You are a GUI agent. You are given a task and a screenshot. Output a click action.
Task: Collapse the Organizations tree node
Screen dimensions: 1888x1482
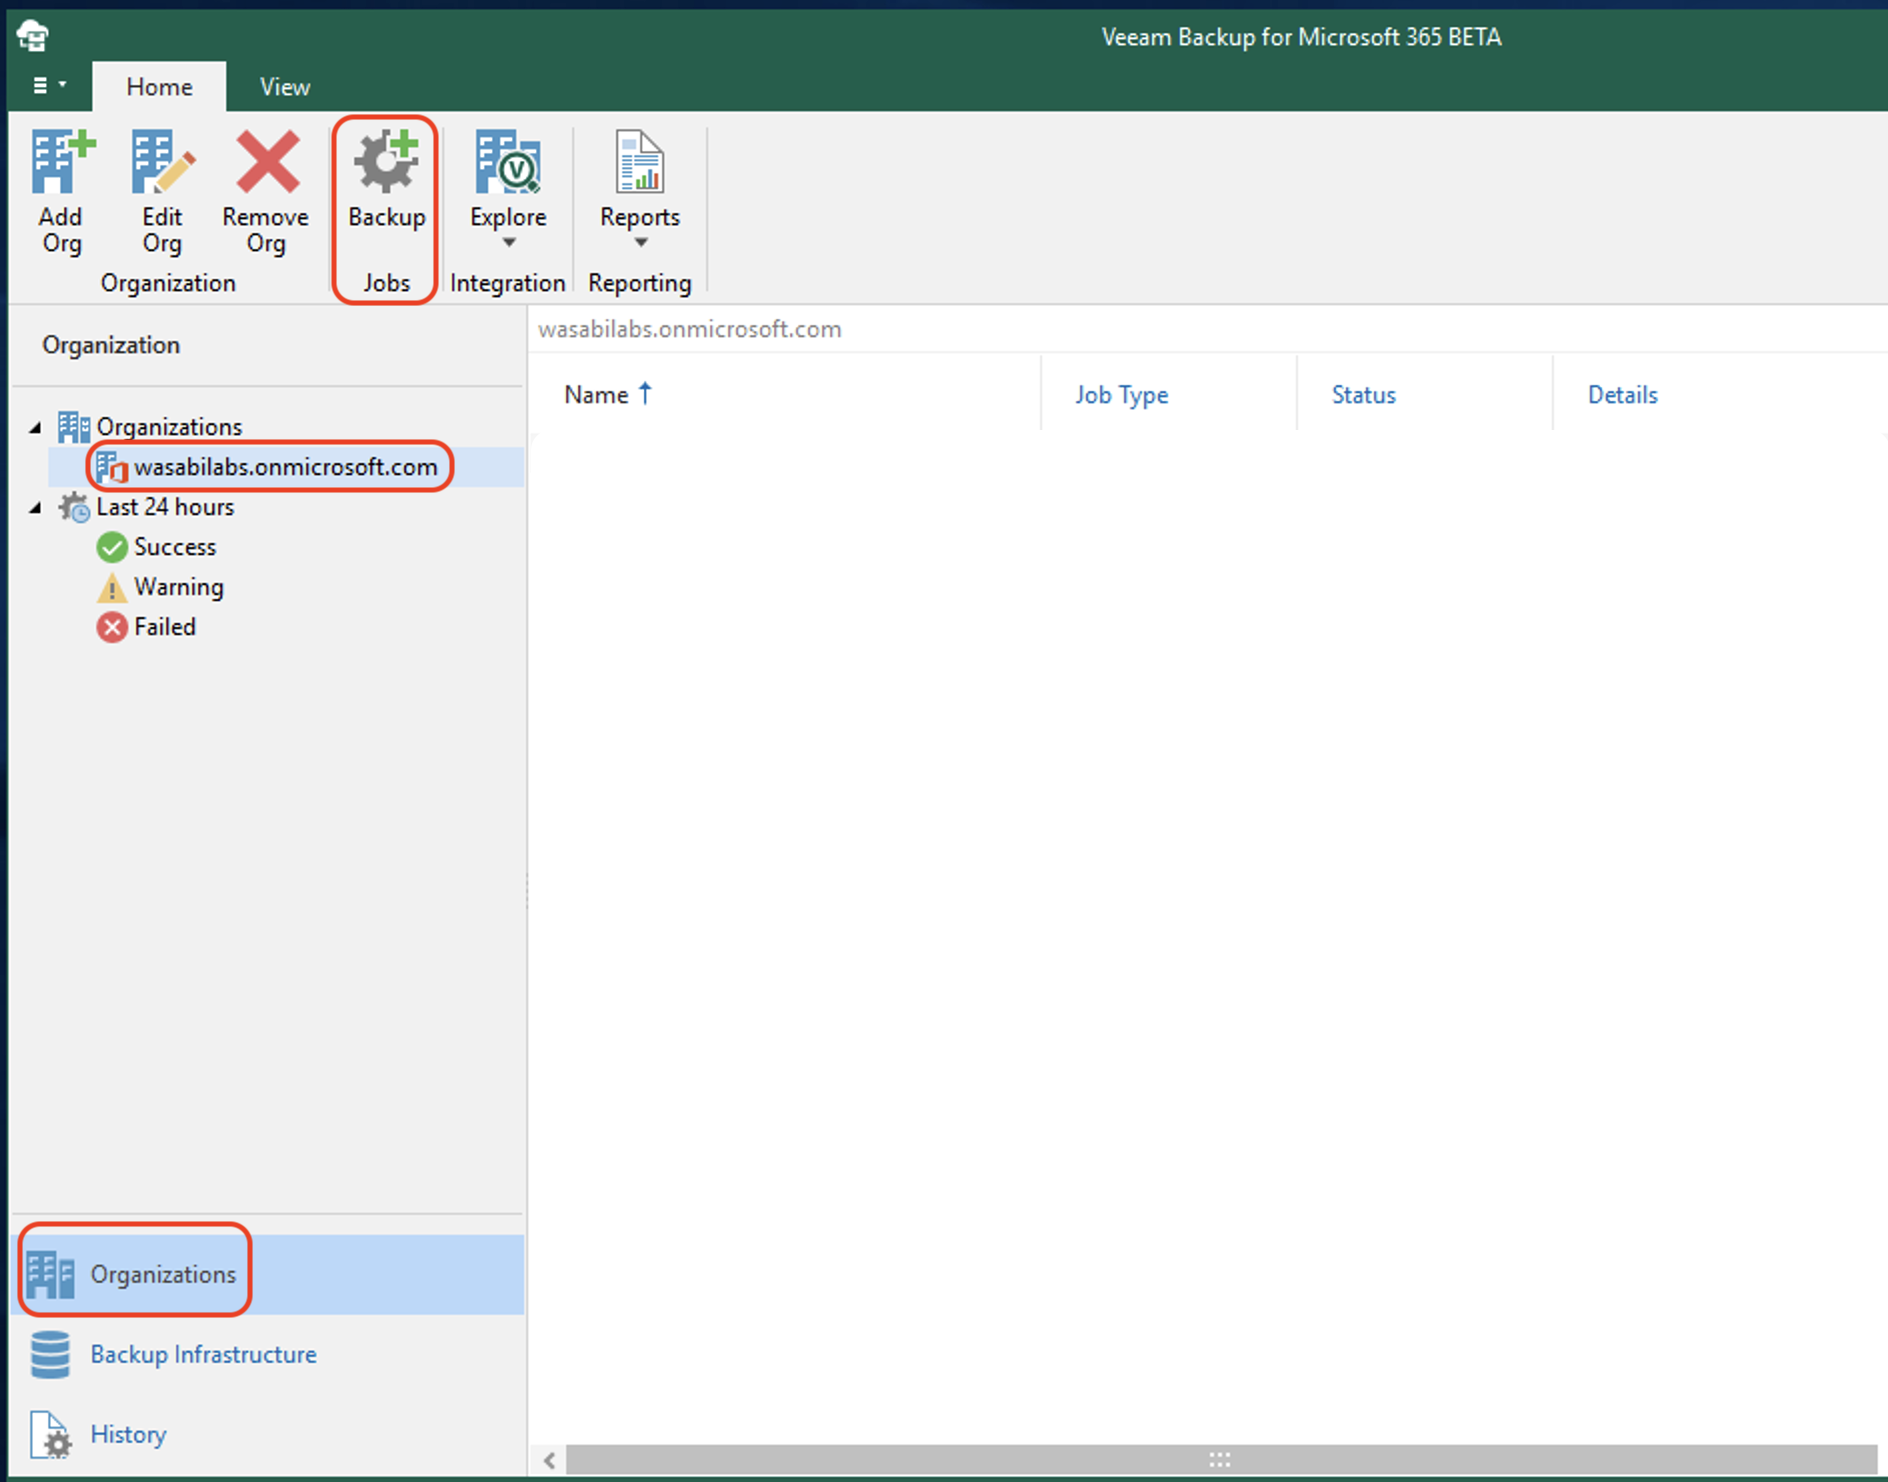pos(36,428)
